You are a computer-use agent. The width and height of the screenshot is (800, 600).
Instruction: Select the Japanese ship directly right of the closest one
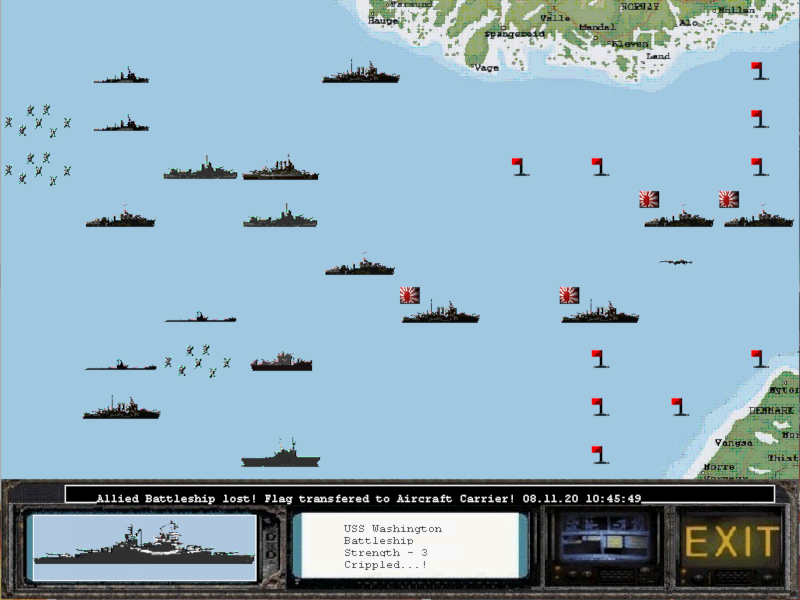pyautogui.click(x=600, y=312)
